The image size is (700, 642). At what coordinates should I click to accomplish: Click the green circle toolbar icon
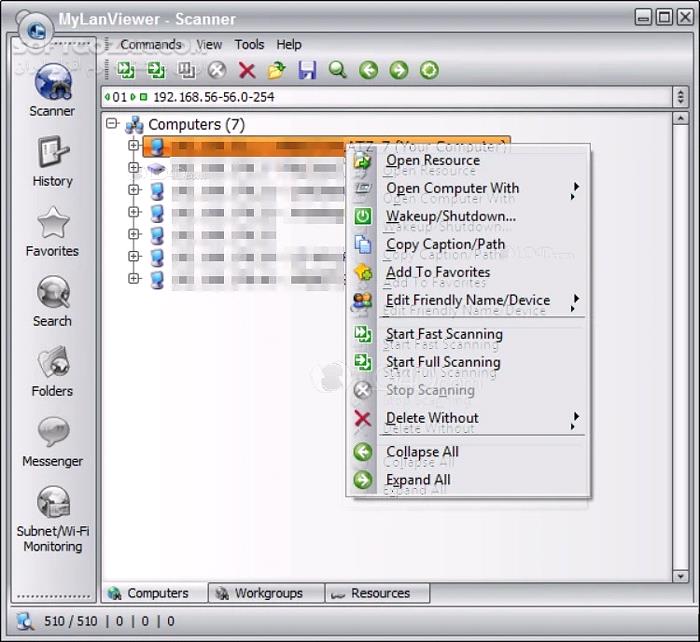coord(429,70)
